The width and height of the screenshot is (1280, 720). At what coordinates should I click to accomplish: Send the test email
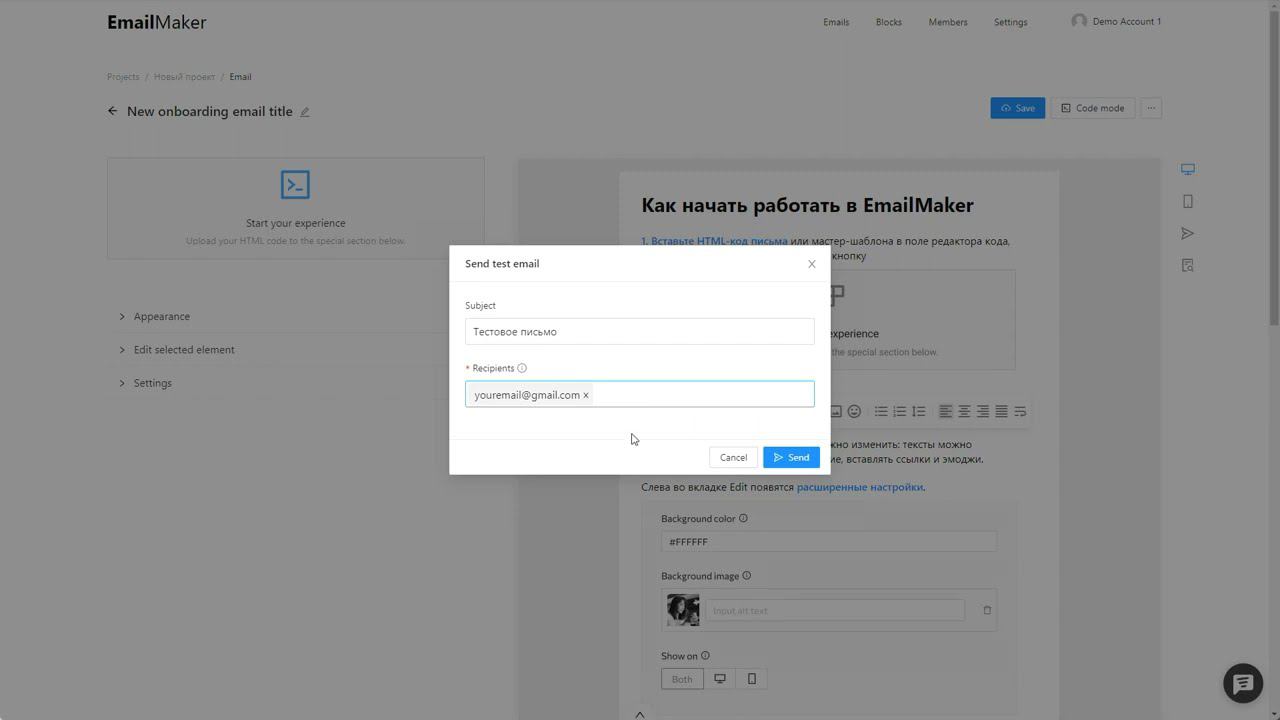[791, 457]
